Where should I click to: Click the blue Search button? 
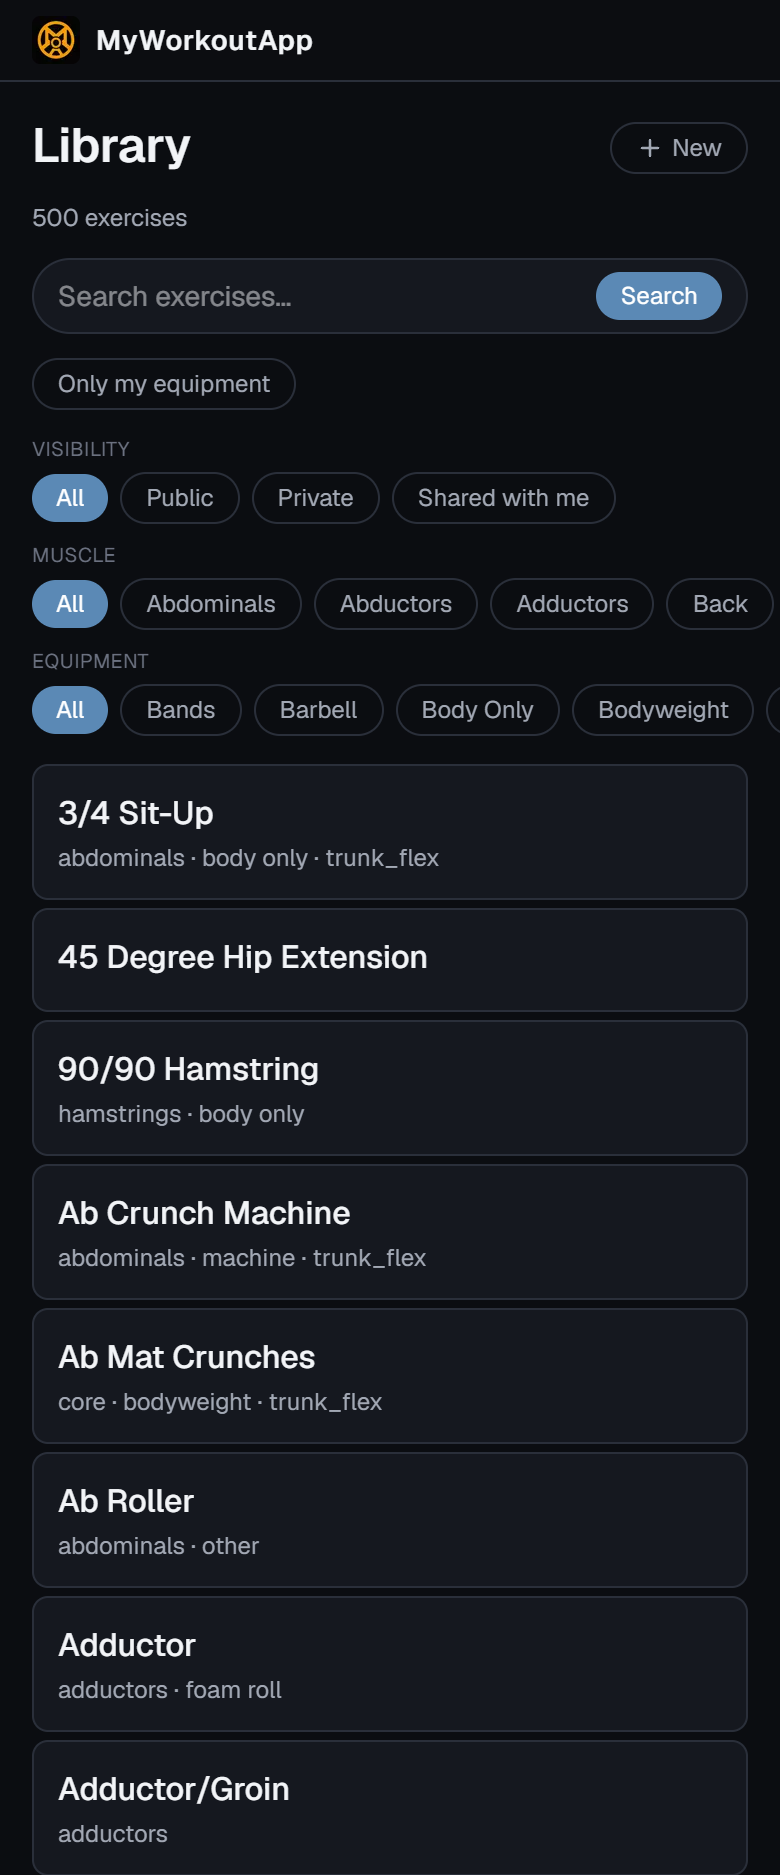[x=659, y=296]
